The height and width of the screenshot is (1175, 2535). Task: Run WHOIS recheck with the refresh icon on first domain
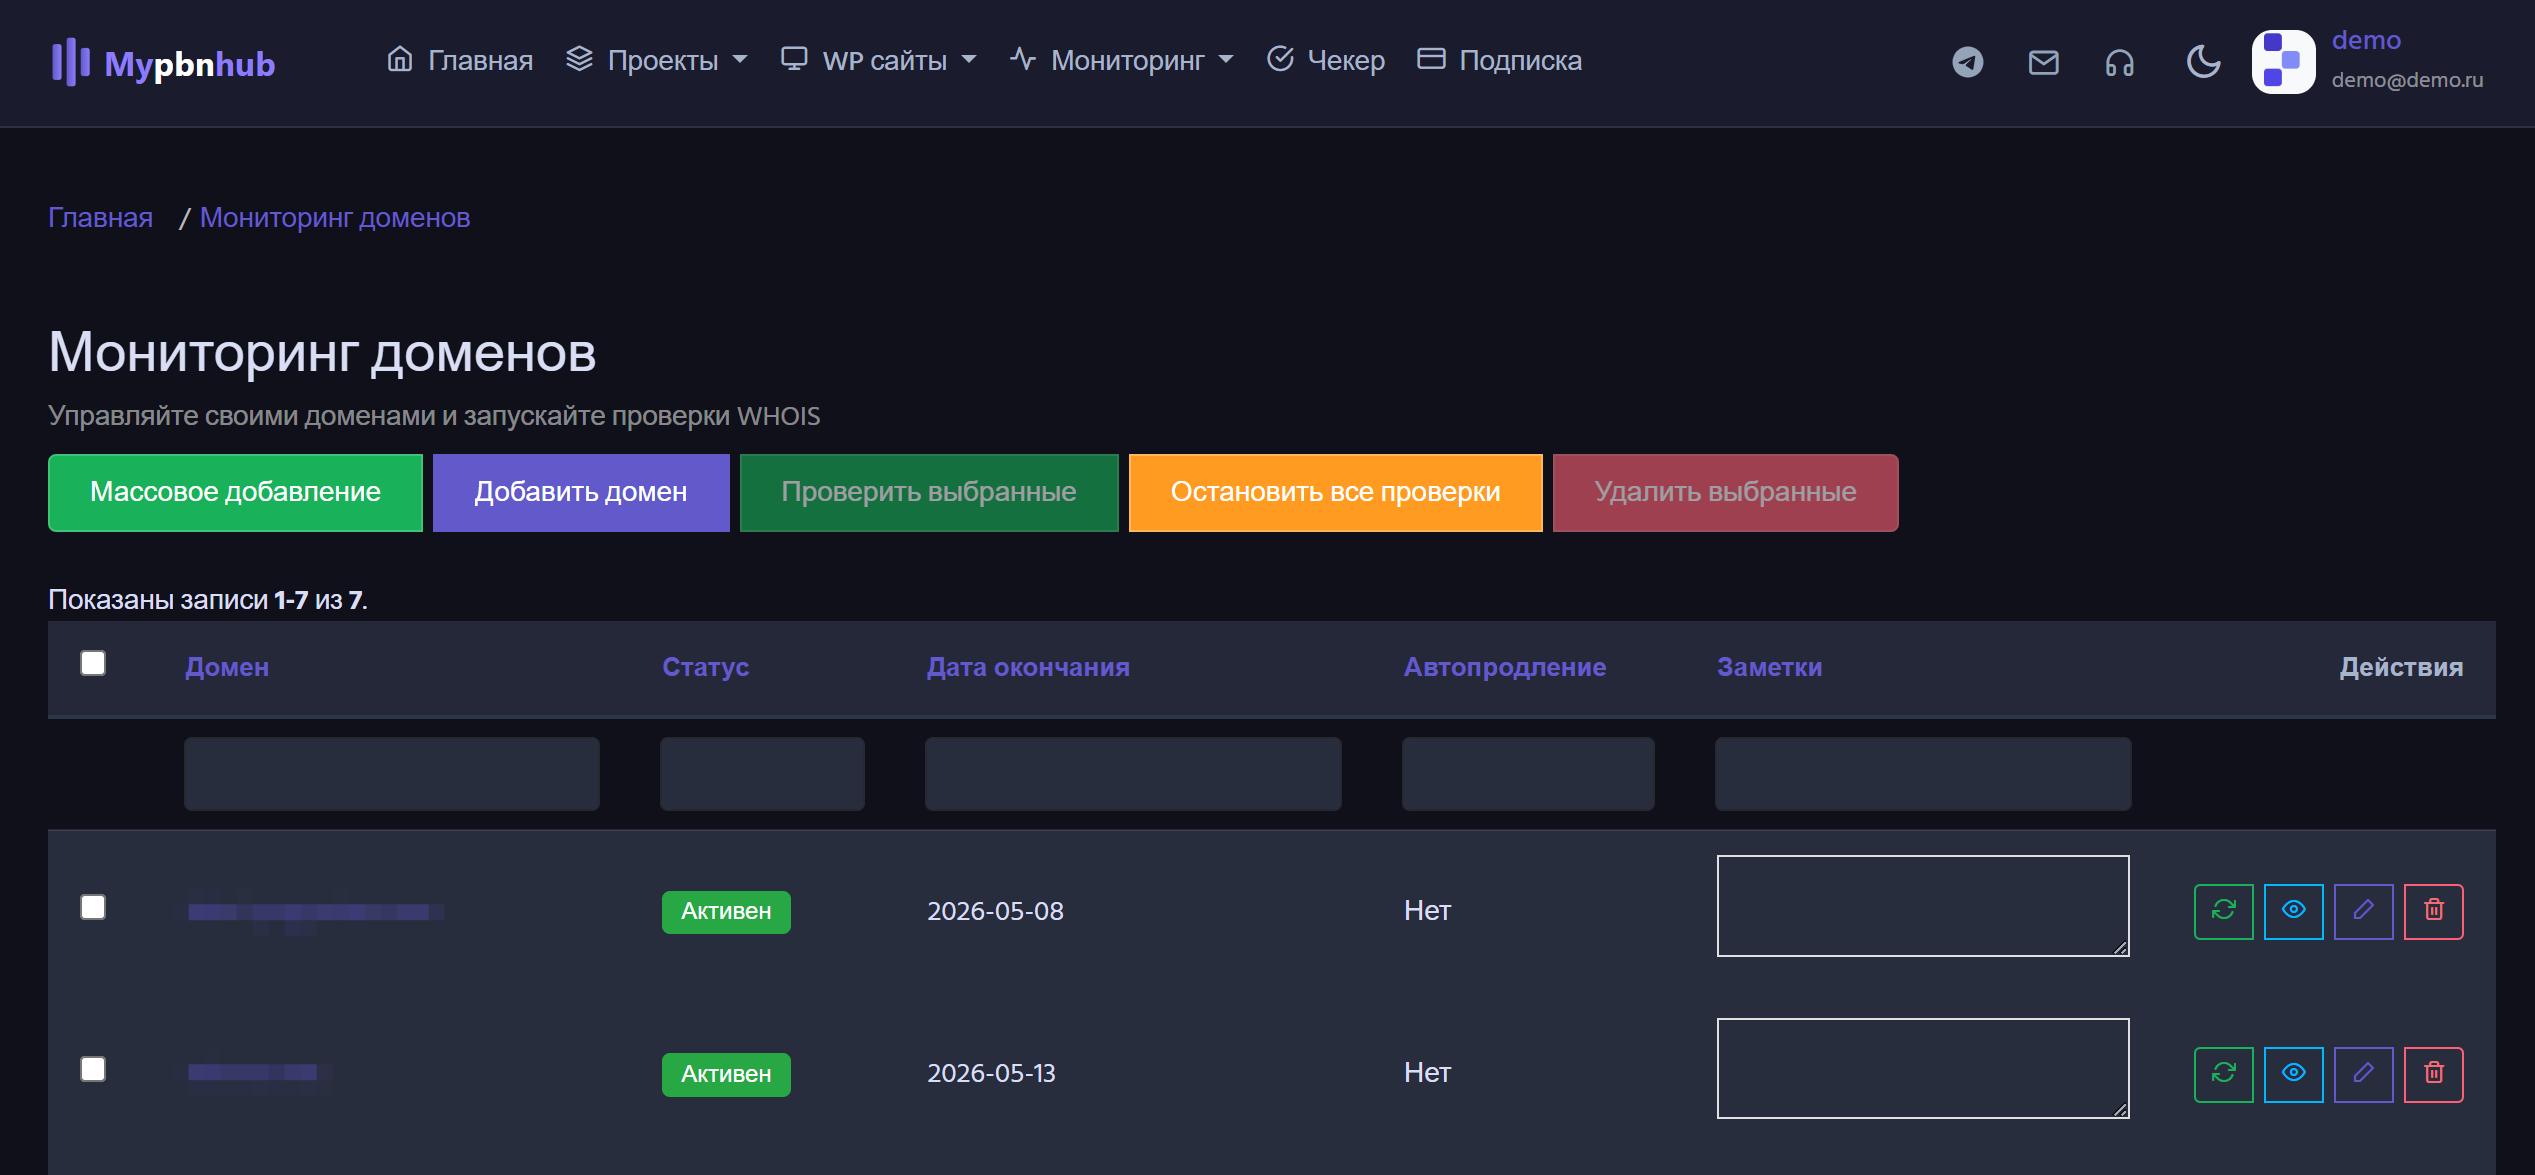point(2223,911)
